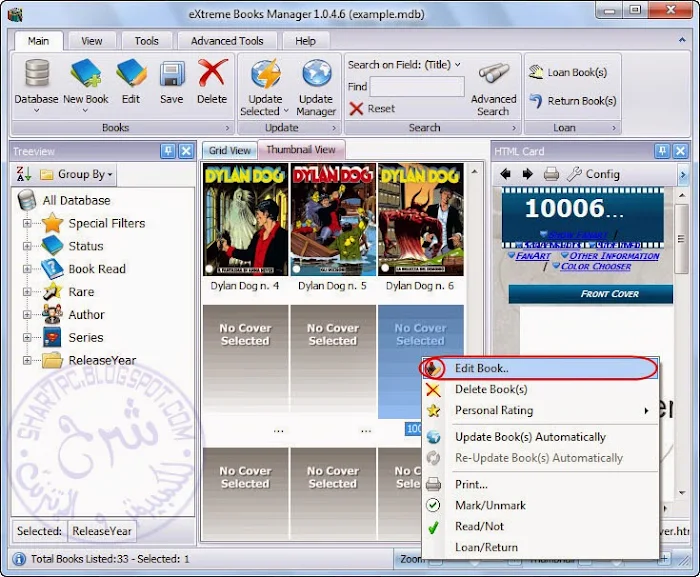The width and height of the screenshot is (700, 577).
Task: Open the Update Selected dropdown arrow
Action: pyautogui.click(x=286, y=111)
